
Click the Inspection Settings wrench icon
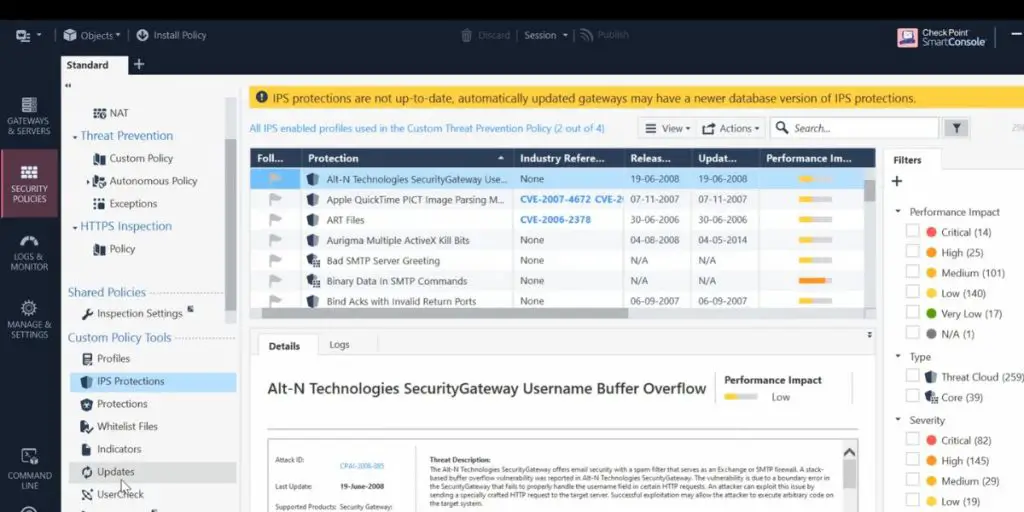pyautogui.click(x=87, y=314)
